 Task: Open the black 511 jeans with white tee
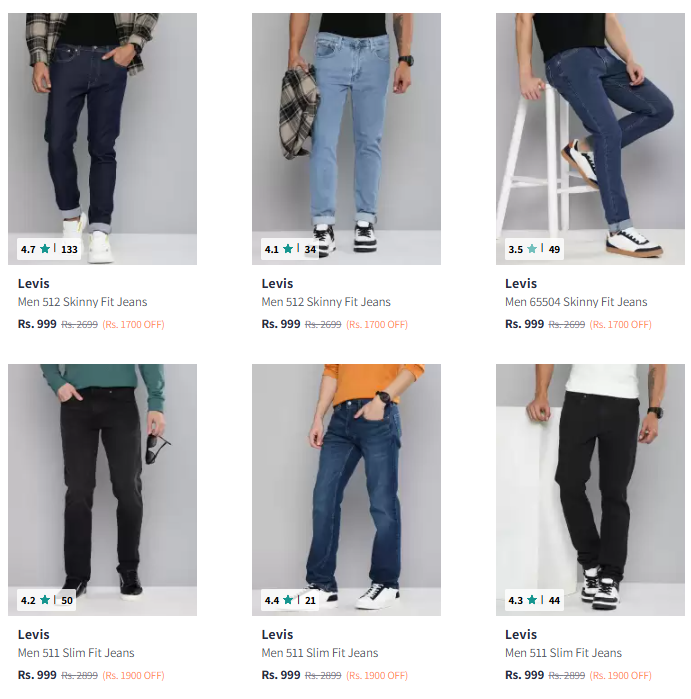[x=590, y=490]
